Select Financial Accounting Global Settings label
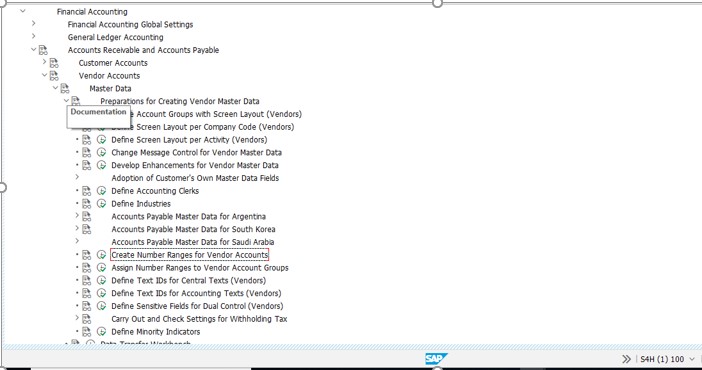The height and width of the screenshot is (370, 702). pyautogui.click(x=130, y=24)
